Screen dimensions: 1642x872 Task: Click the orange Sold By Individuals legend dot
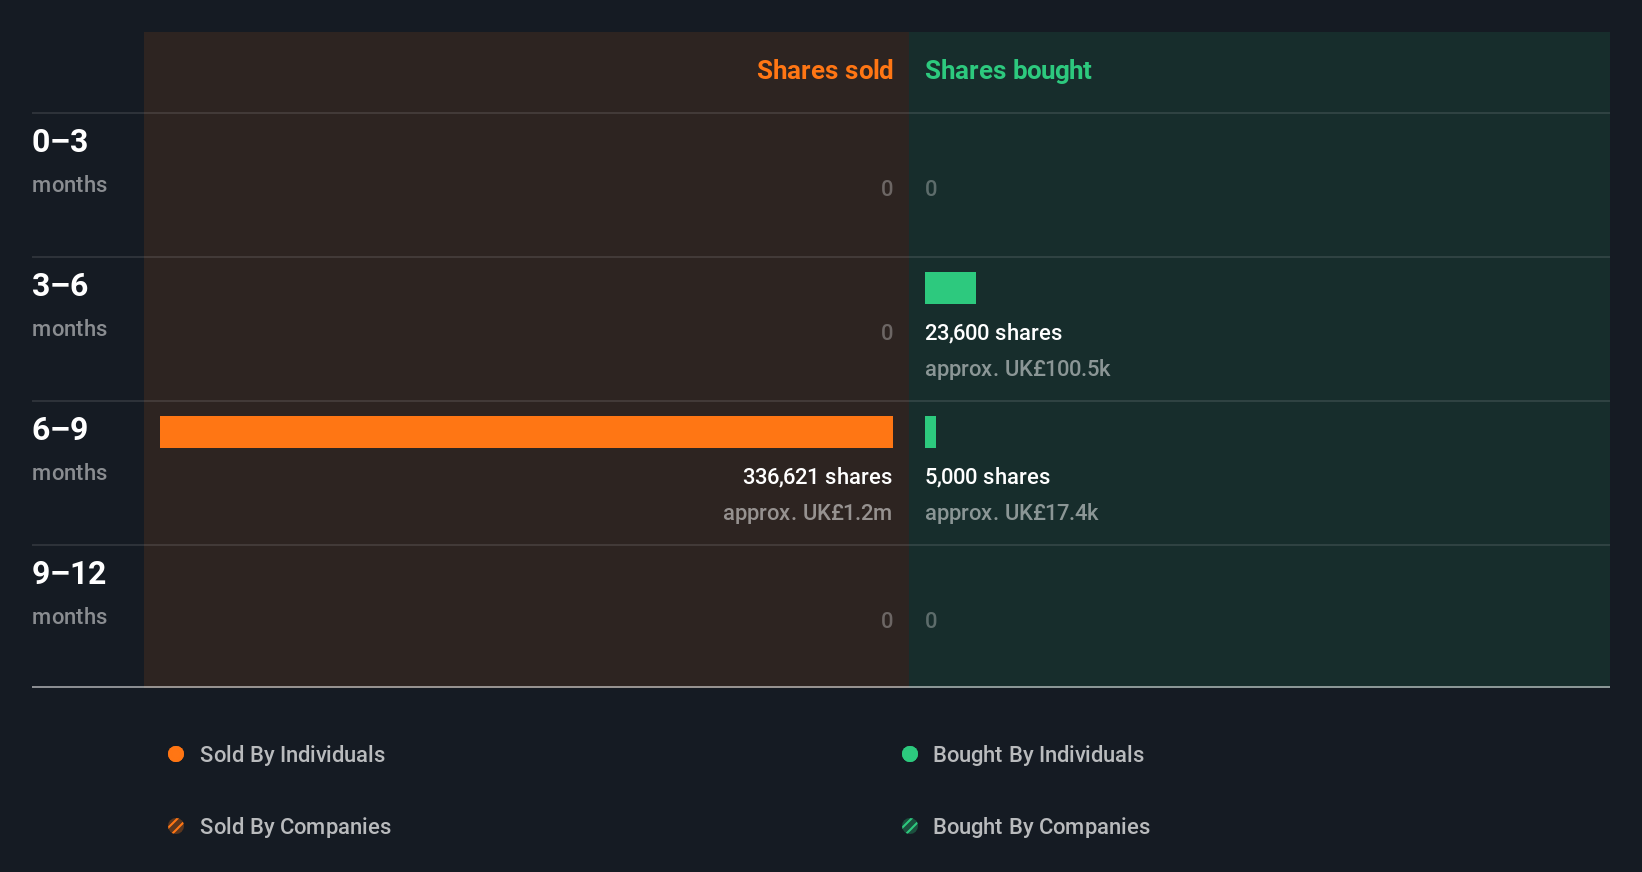point(176,754)
